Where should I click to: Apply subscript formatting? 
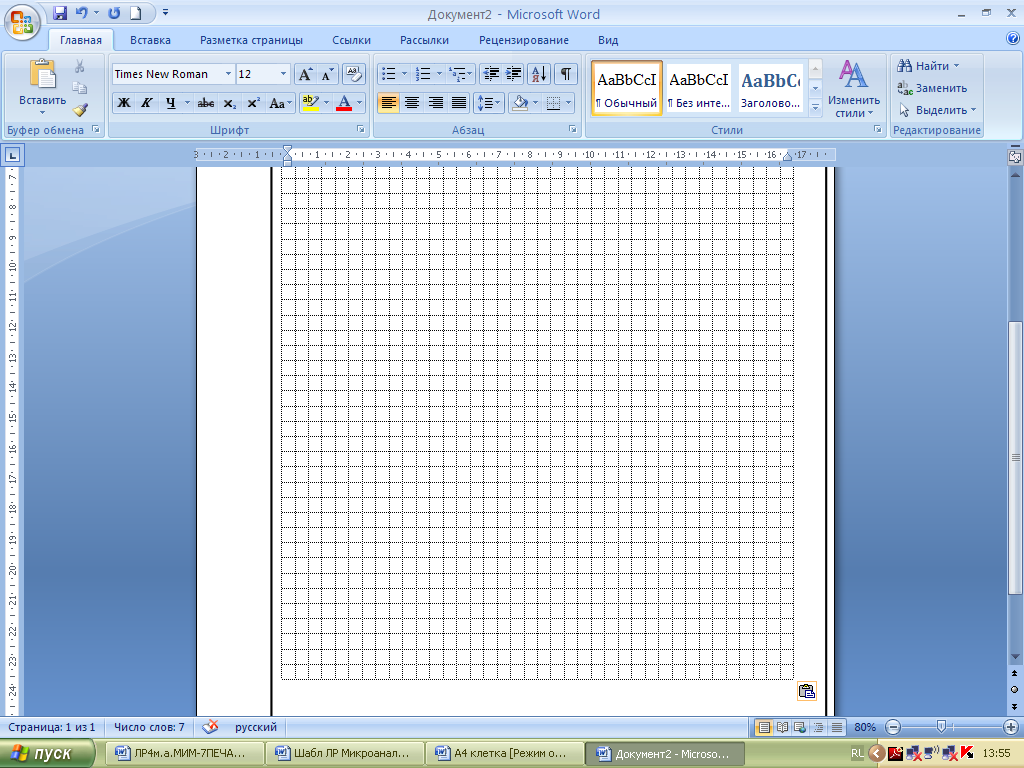tap(230, 103)
